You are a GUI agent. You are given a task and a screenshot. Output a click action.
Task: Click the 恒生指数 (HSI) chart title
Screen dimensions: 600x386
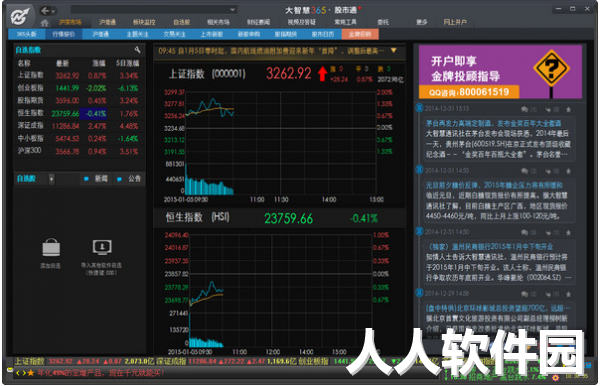pyautogui.click(x=197, y=217)
